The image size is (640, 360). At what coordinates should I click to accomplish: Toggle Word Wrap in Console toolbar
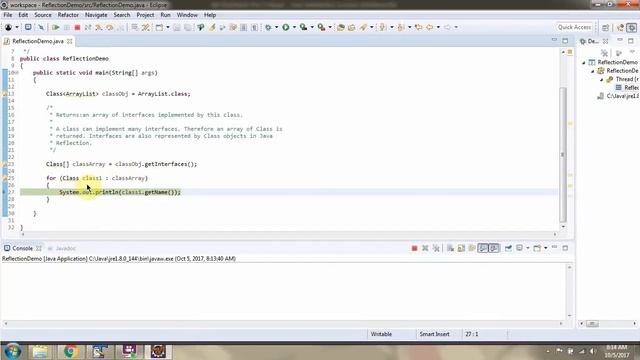click(x=472, y=248)
